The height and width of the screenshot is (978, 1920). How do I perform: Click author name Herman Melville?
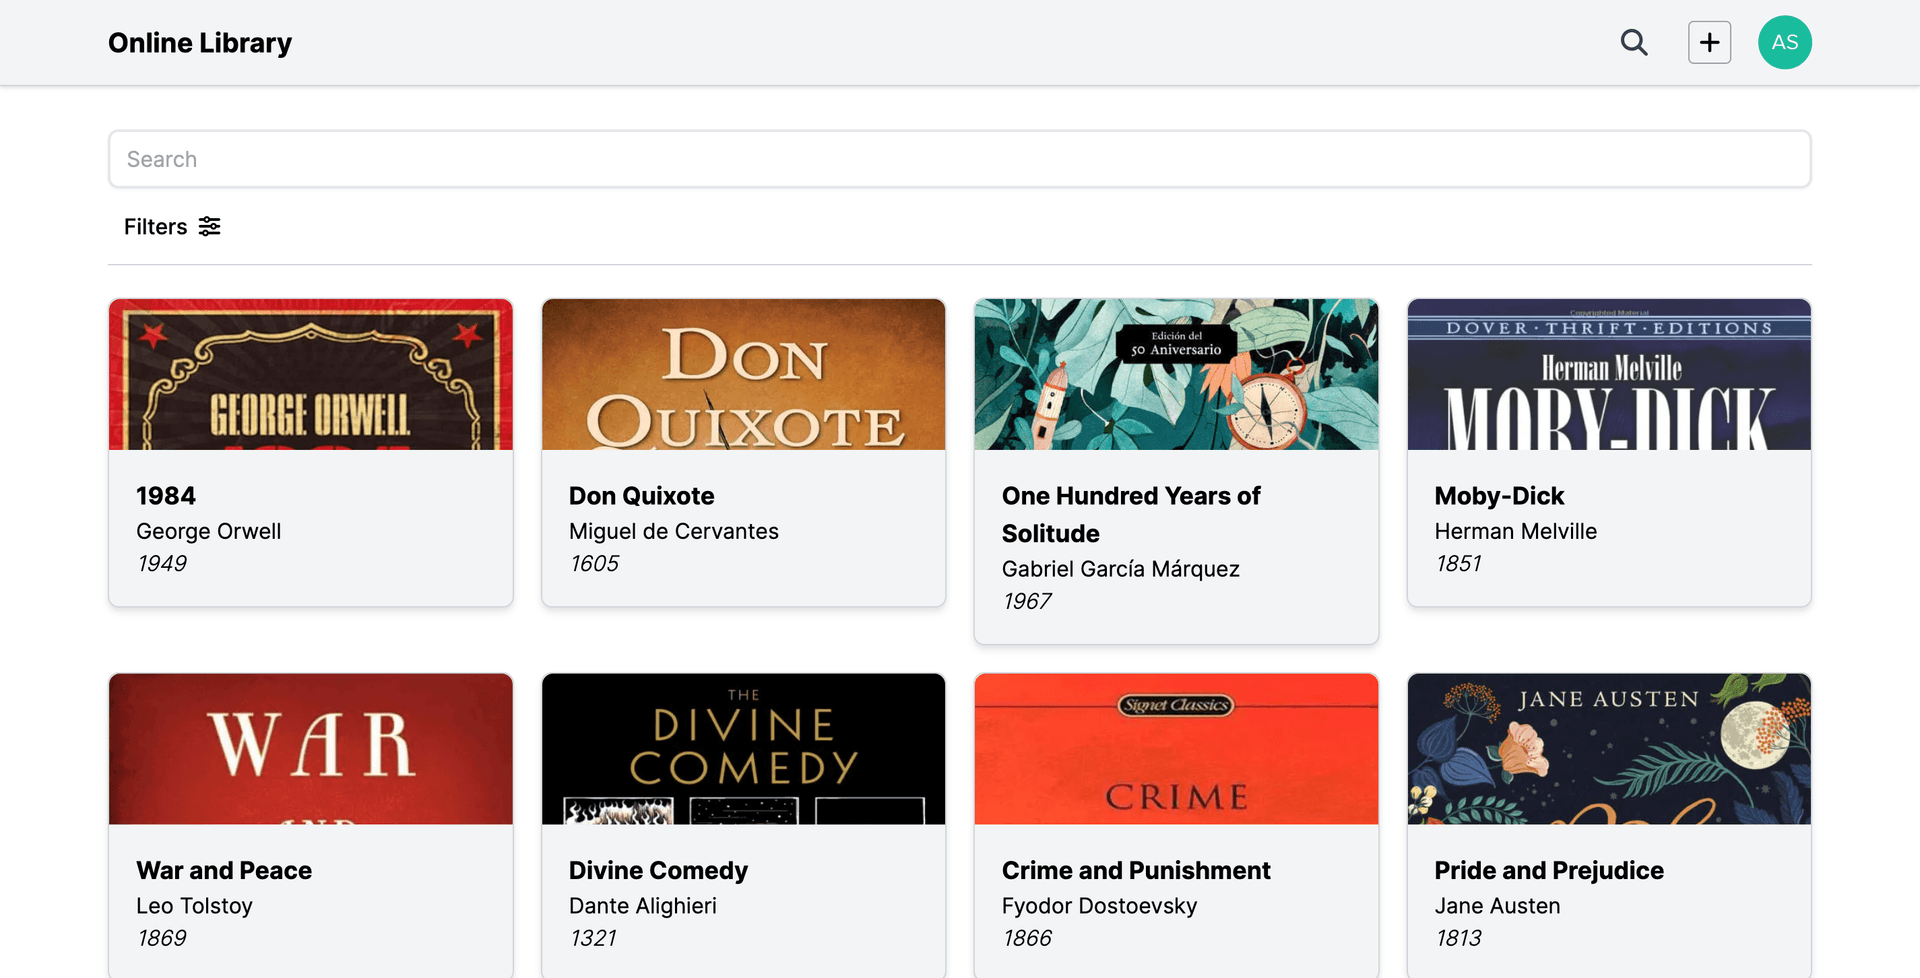coord(1516,532)
